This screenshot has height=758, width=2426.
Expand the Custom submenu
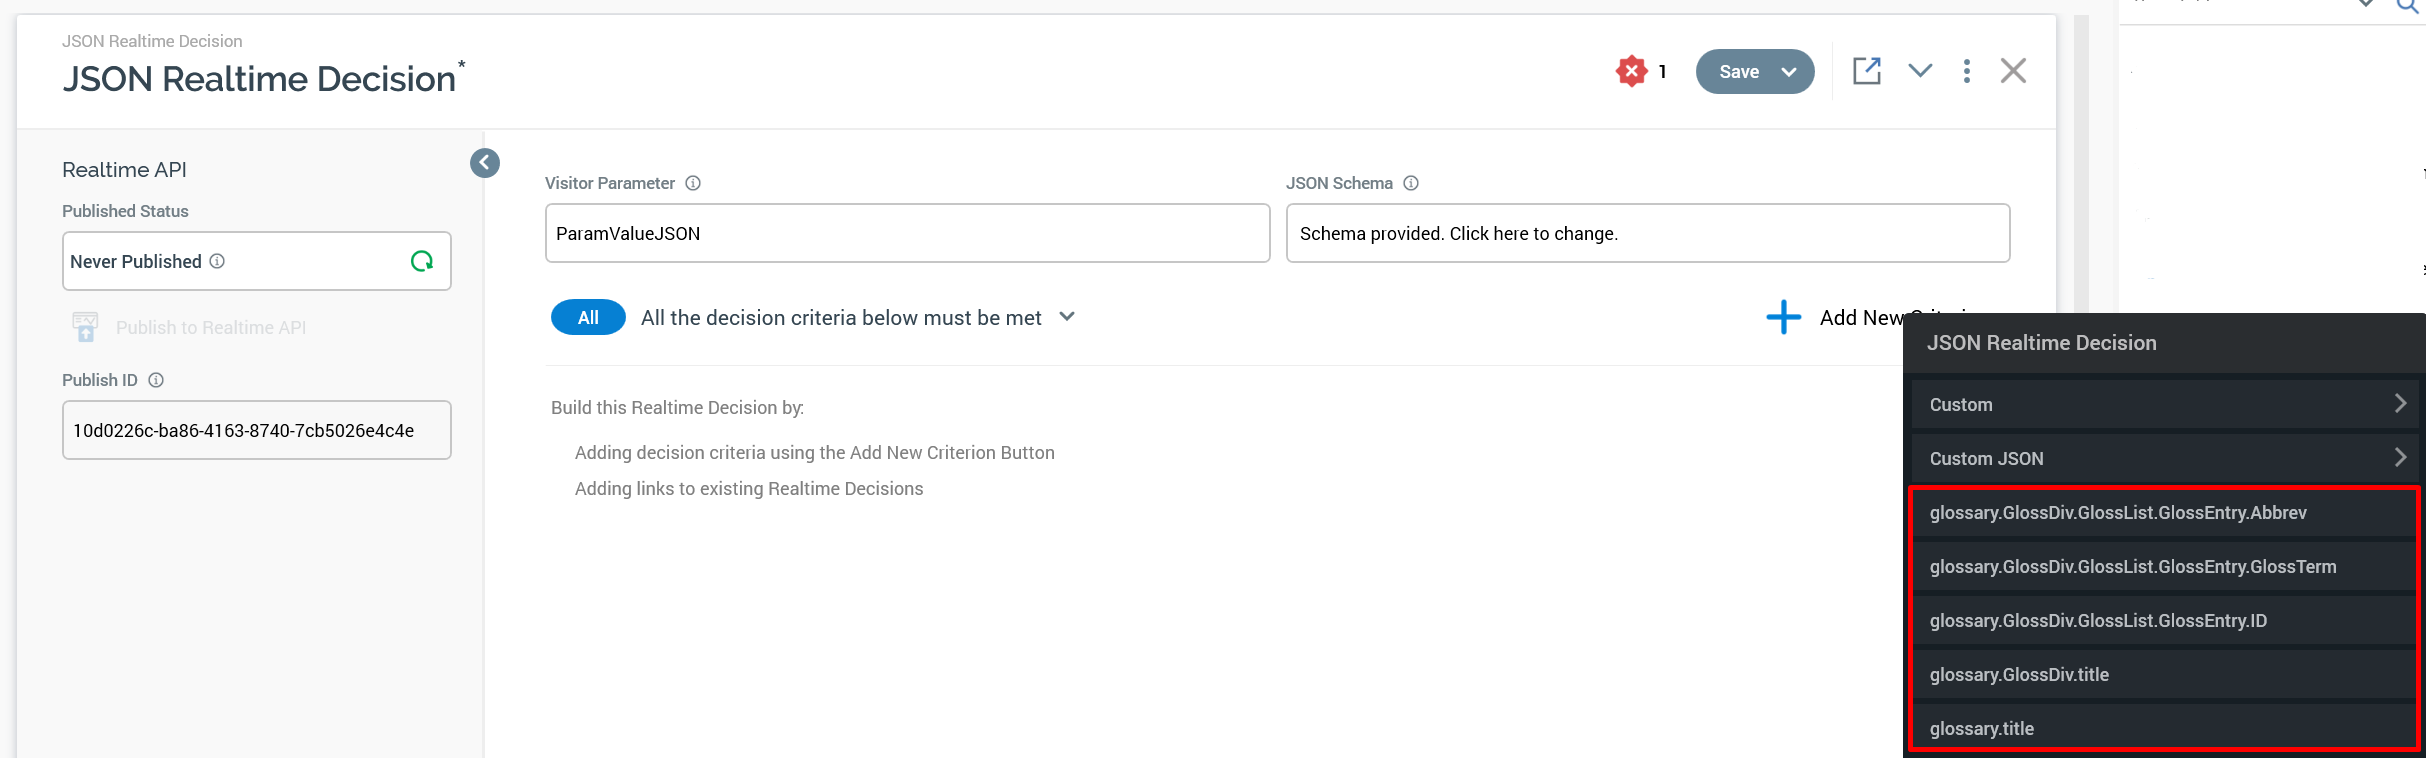2164,404
